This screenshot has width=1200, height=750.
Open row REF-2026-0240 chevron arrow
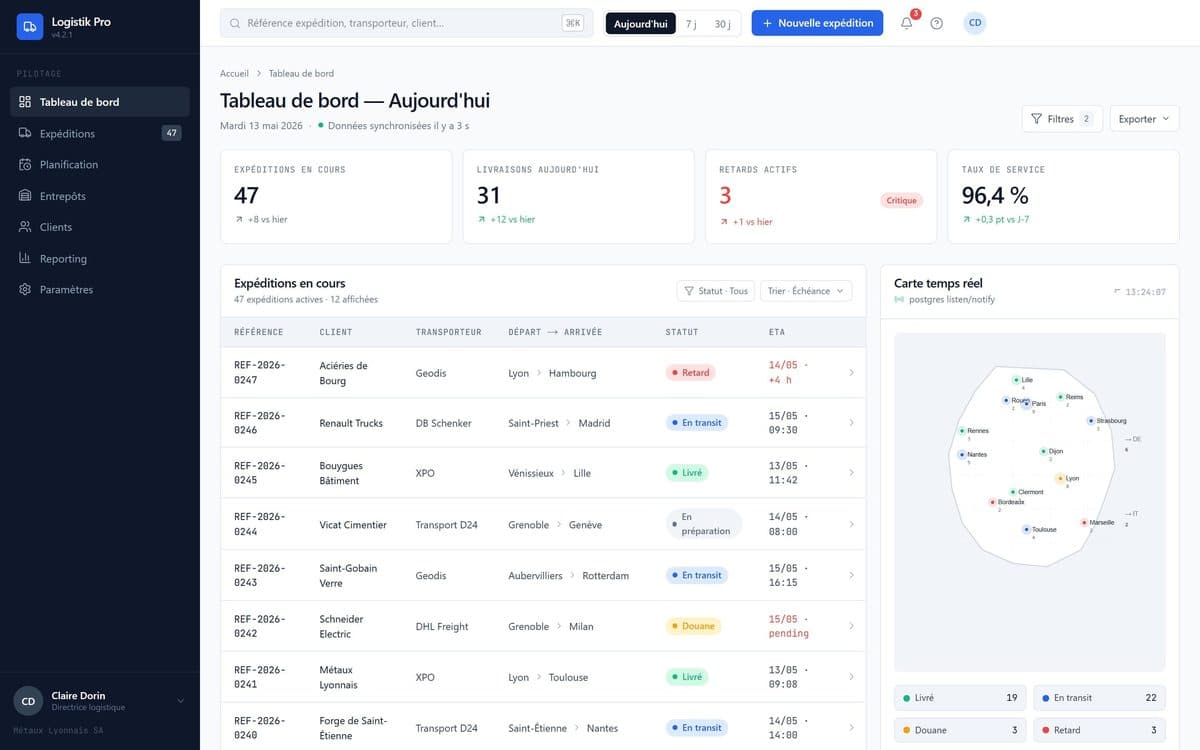851,728
